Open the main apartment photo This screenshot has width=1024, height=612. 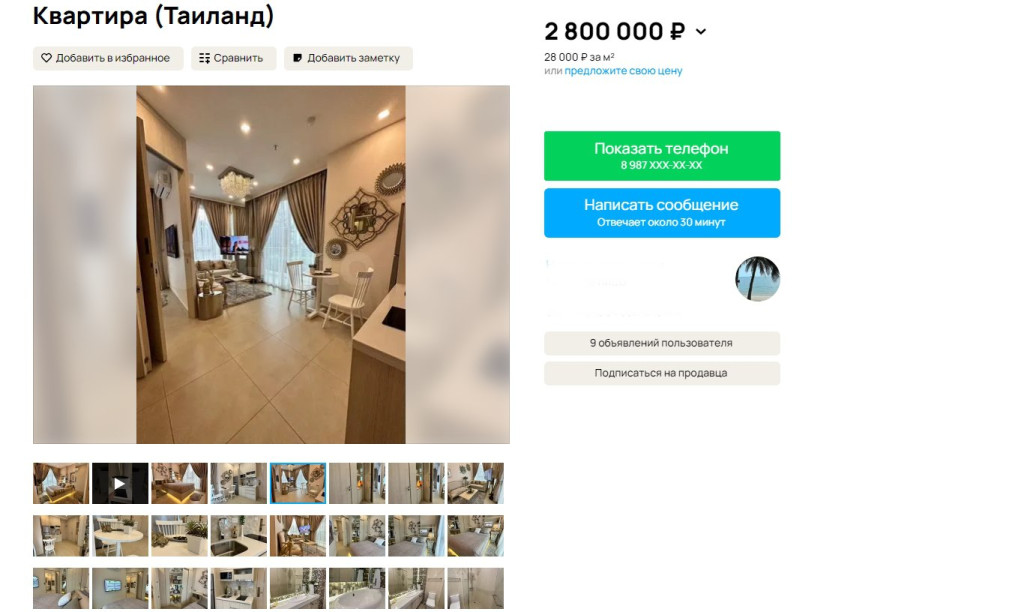(271, 265)
